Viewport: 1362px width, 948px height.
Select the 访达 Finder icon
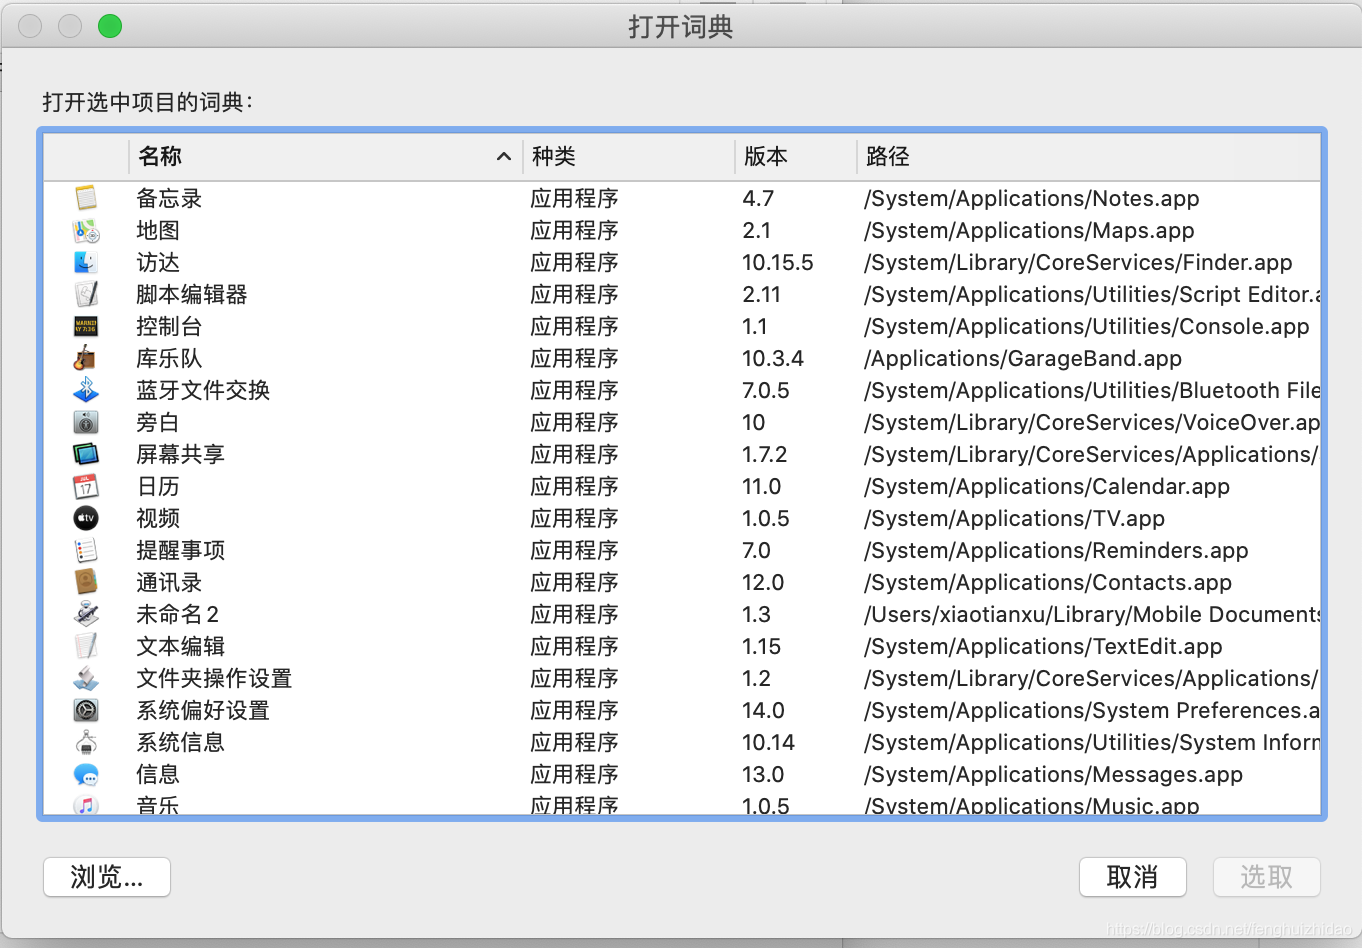point(86,262)
